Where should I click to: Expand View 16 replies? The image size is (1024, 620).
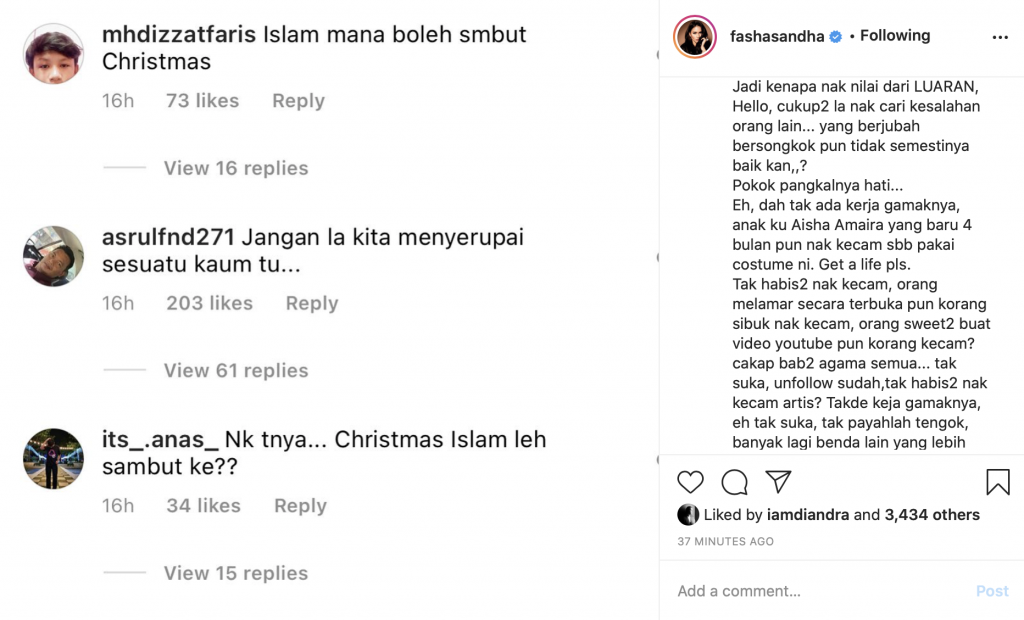pos(236,168)
